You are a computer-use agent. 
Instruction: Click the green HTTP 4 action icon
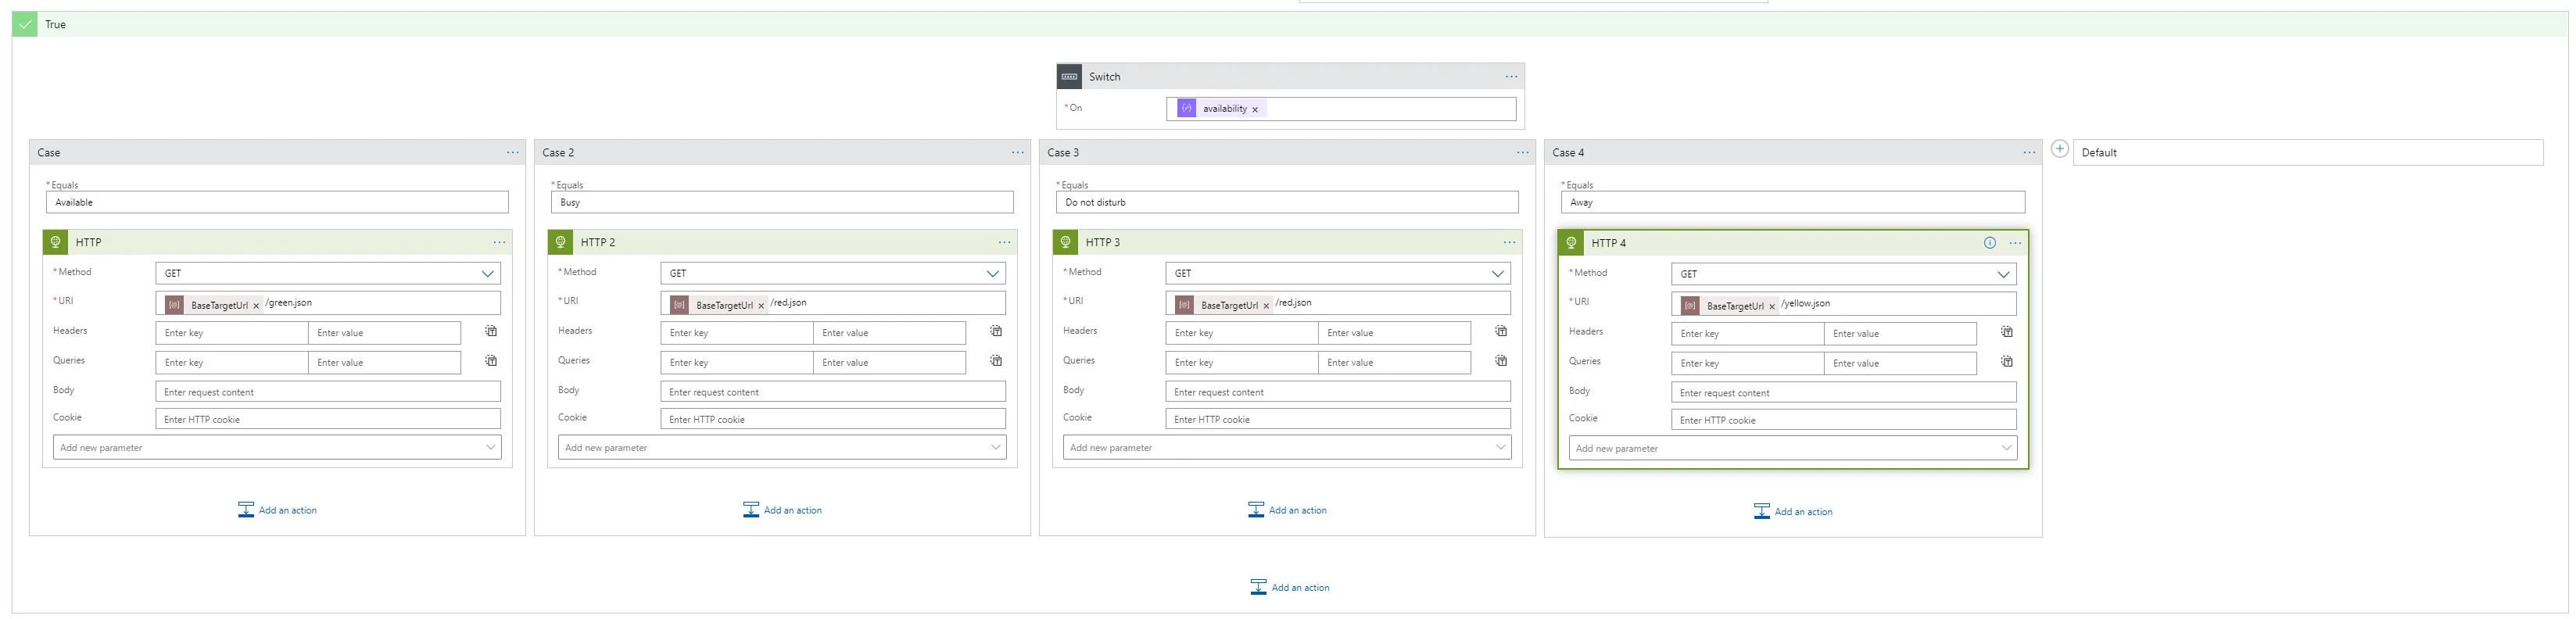(1572, 244)
